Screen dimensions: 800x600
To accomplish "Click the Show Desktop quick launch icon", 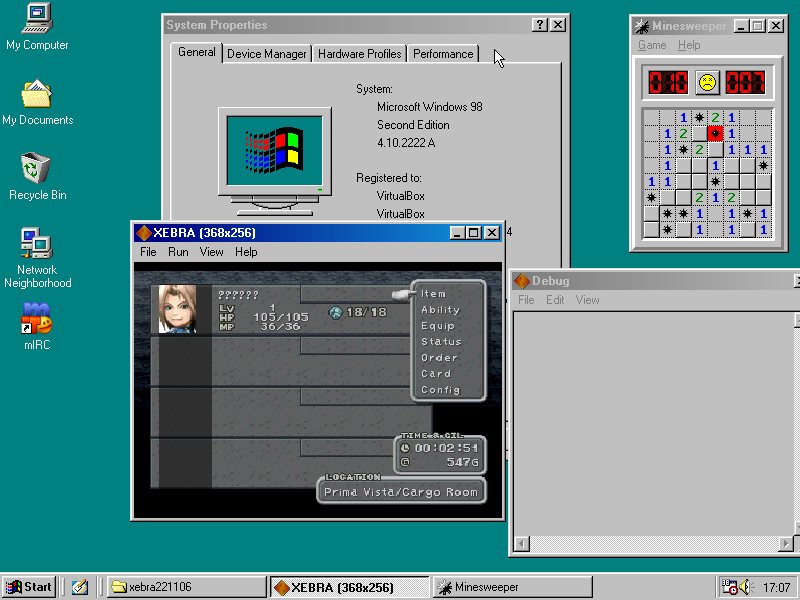I will (80, 587).
